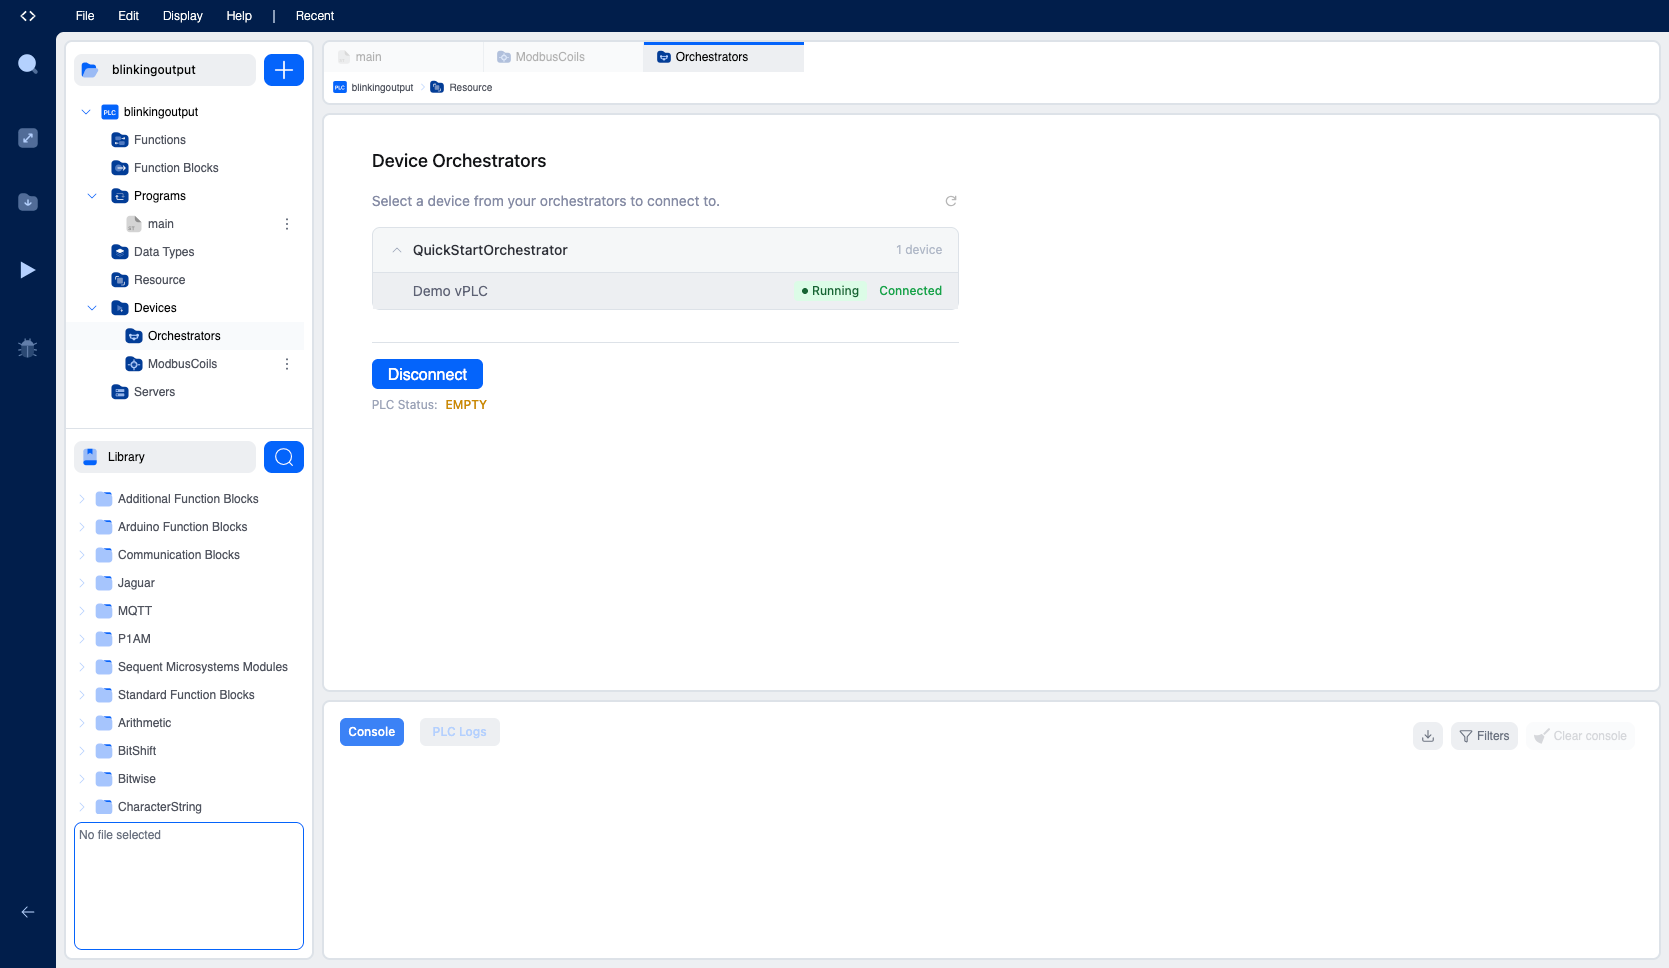
Task: Click the Servers folder icon
Action: coord(120,392)
